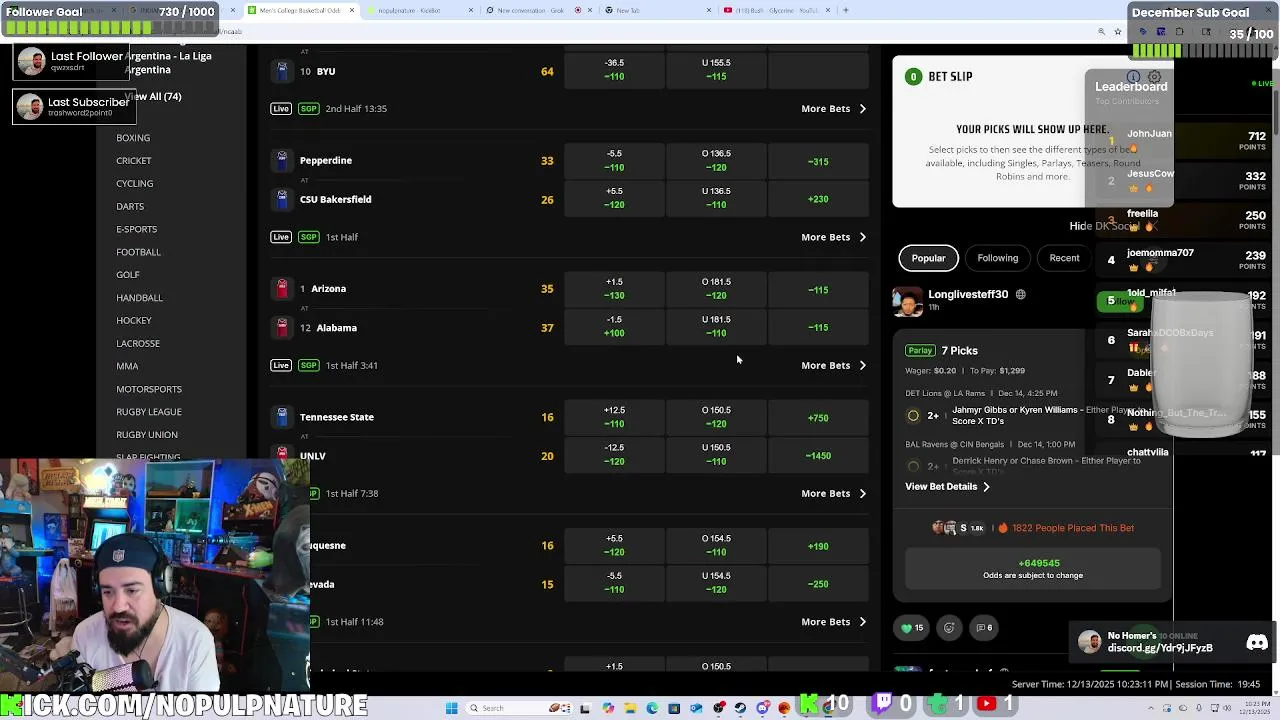Click the BYU team logo

click(x=282, y=71)
